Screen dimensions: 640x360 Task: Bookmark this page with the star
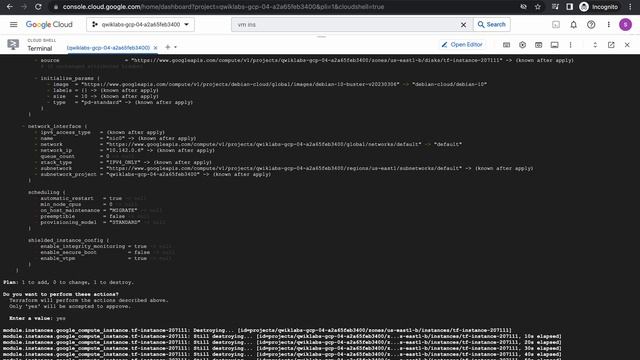coord(538,7)
